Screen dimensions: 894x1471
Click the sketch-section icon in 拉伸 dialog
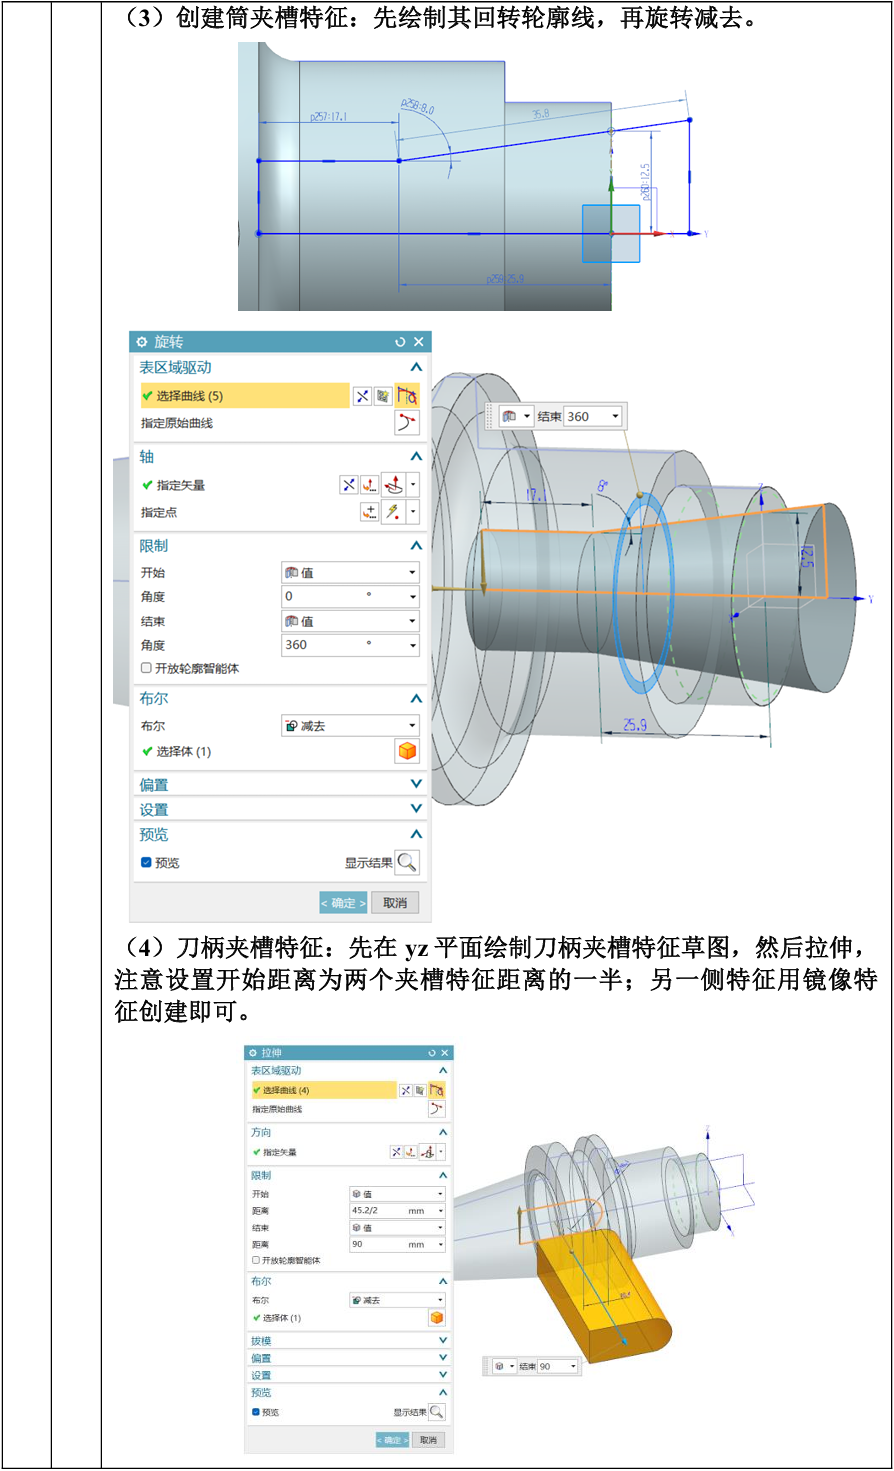[406, 1090]
